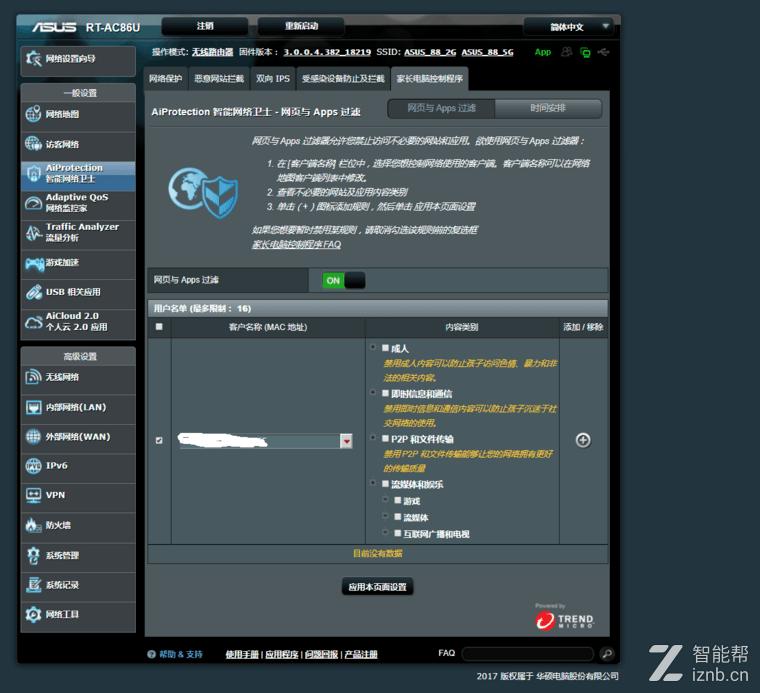Expand the 流媒体 sub-node
Screen dimensions: 760x693
click(x=385, y=516)
